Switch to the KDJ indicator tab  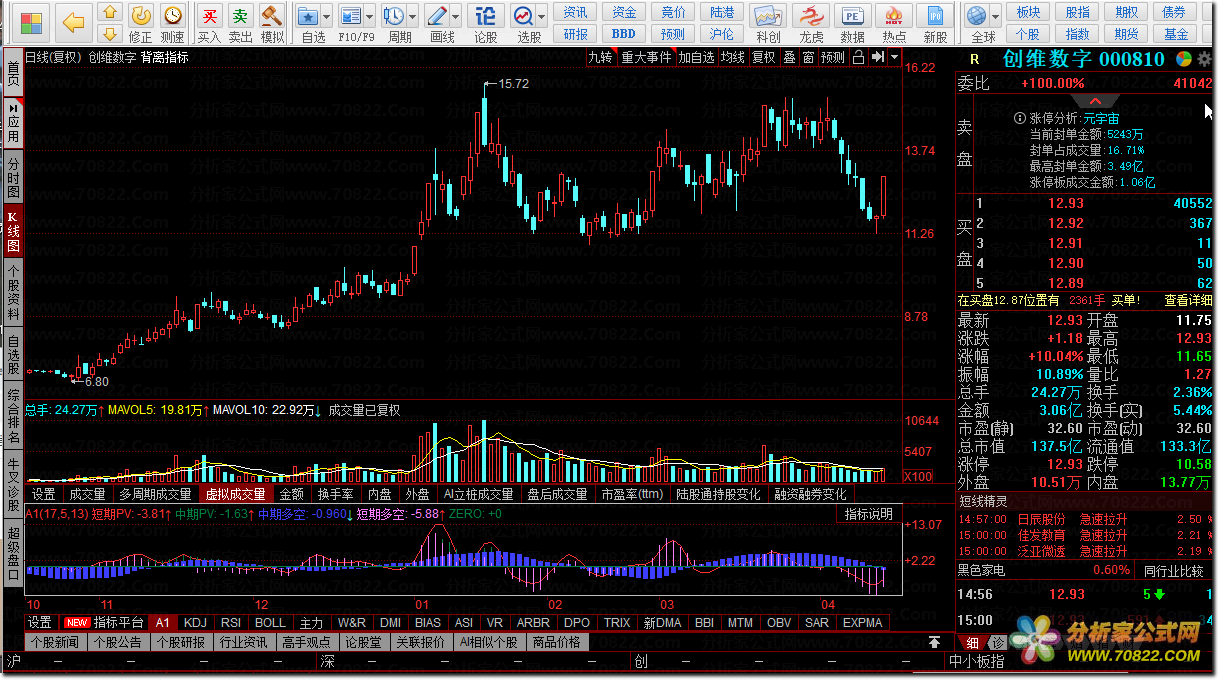[x=196, y=622]
